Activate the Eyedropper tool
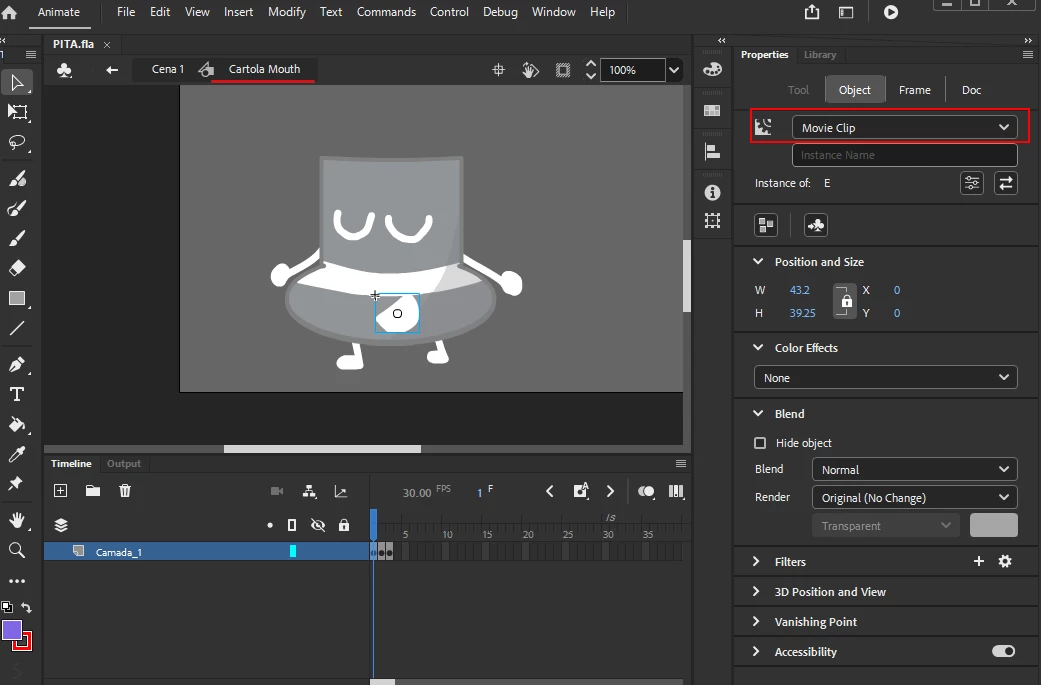Image resolution: width=1041 pixels, height=685 pixels. [17, 455]
